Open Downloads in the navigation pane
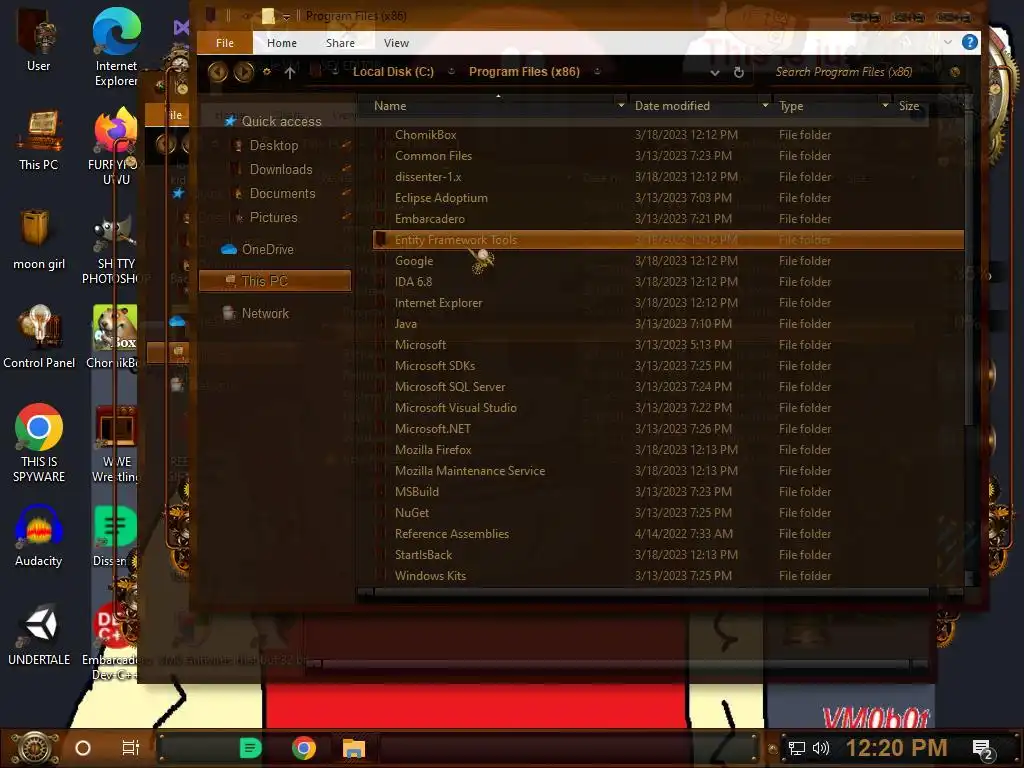 (x=281, y=170)
